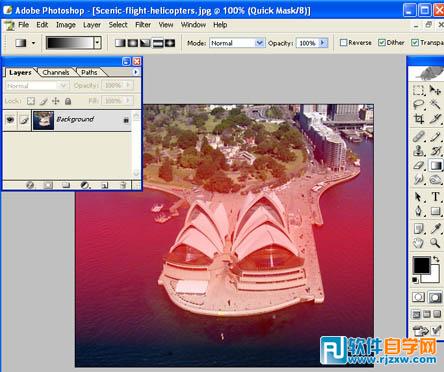The width and height of the screenshot is (444, 372).
Task: Open the Opacity slider arrow
Action: (323, 43)
